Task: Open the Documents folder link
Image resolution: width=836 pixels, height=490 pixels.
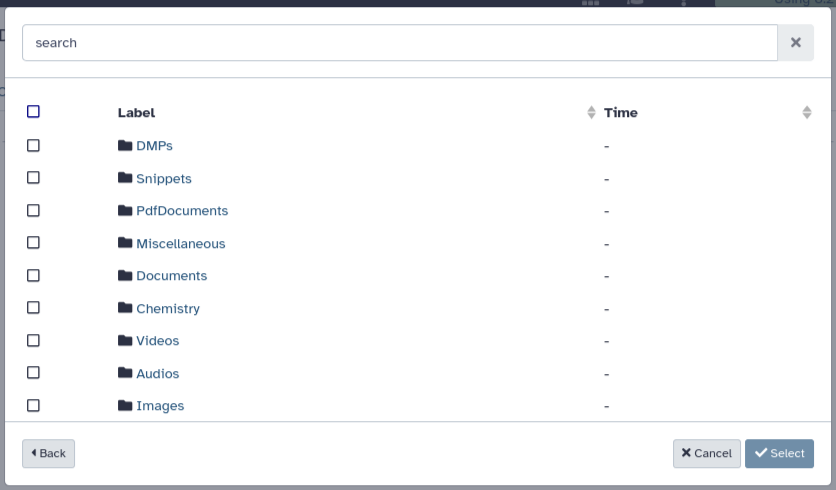Action: click(172, 276)
